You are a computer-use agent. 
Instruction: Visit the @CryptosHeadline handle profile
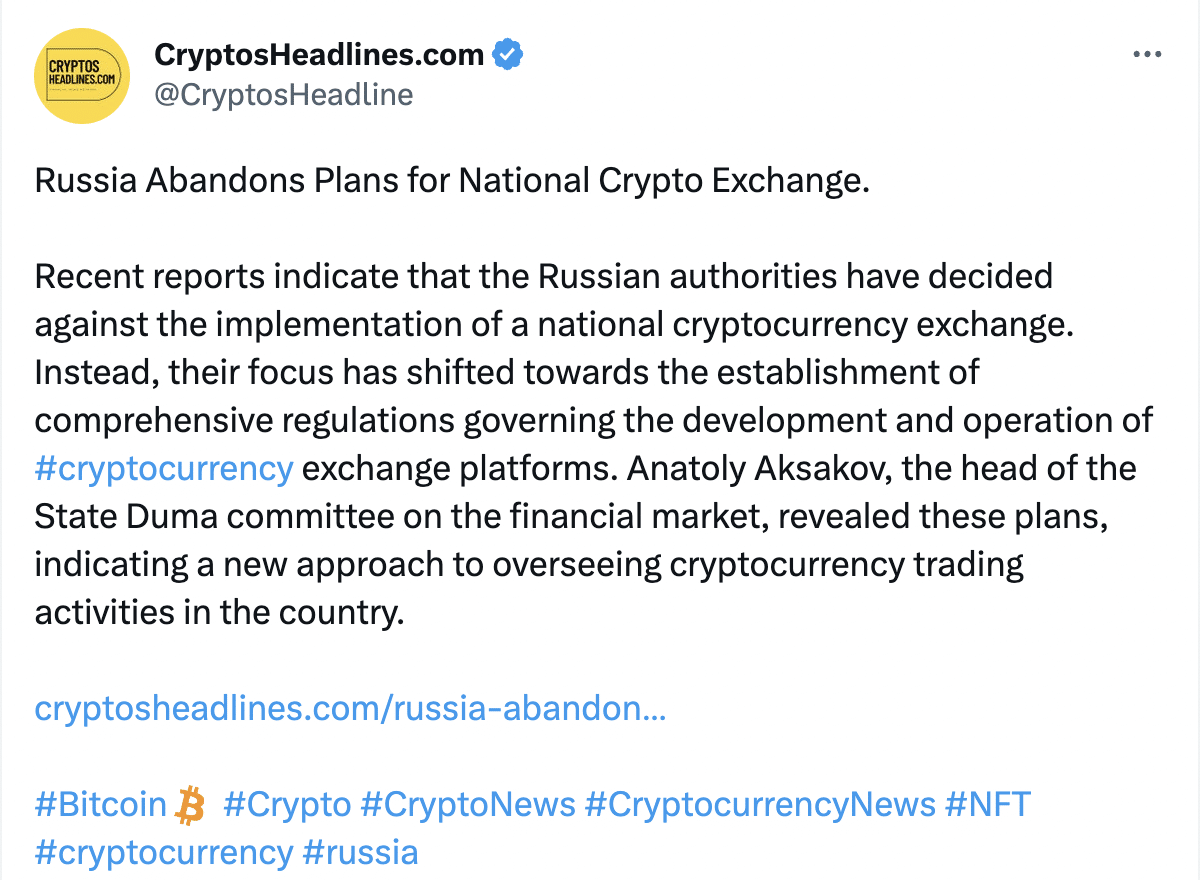click(x=283, y=95)
